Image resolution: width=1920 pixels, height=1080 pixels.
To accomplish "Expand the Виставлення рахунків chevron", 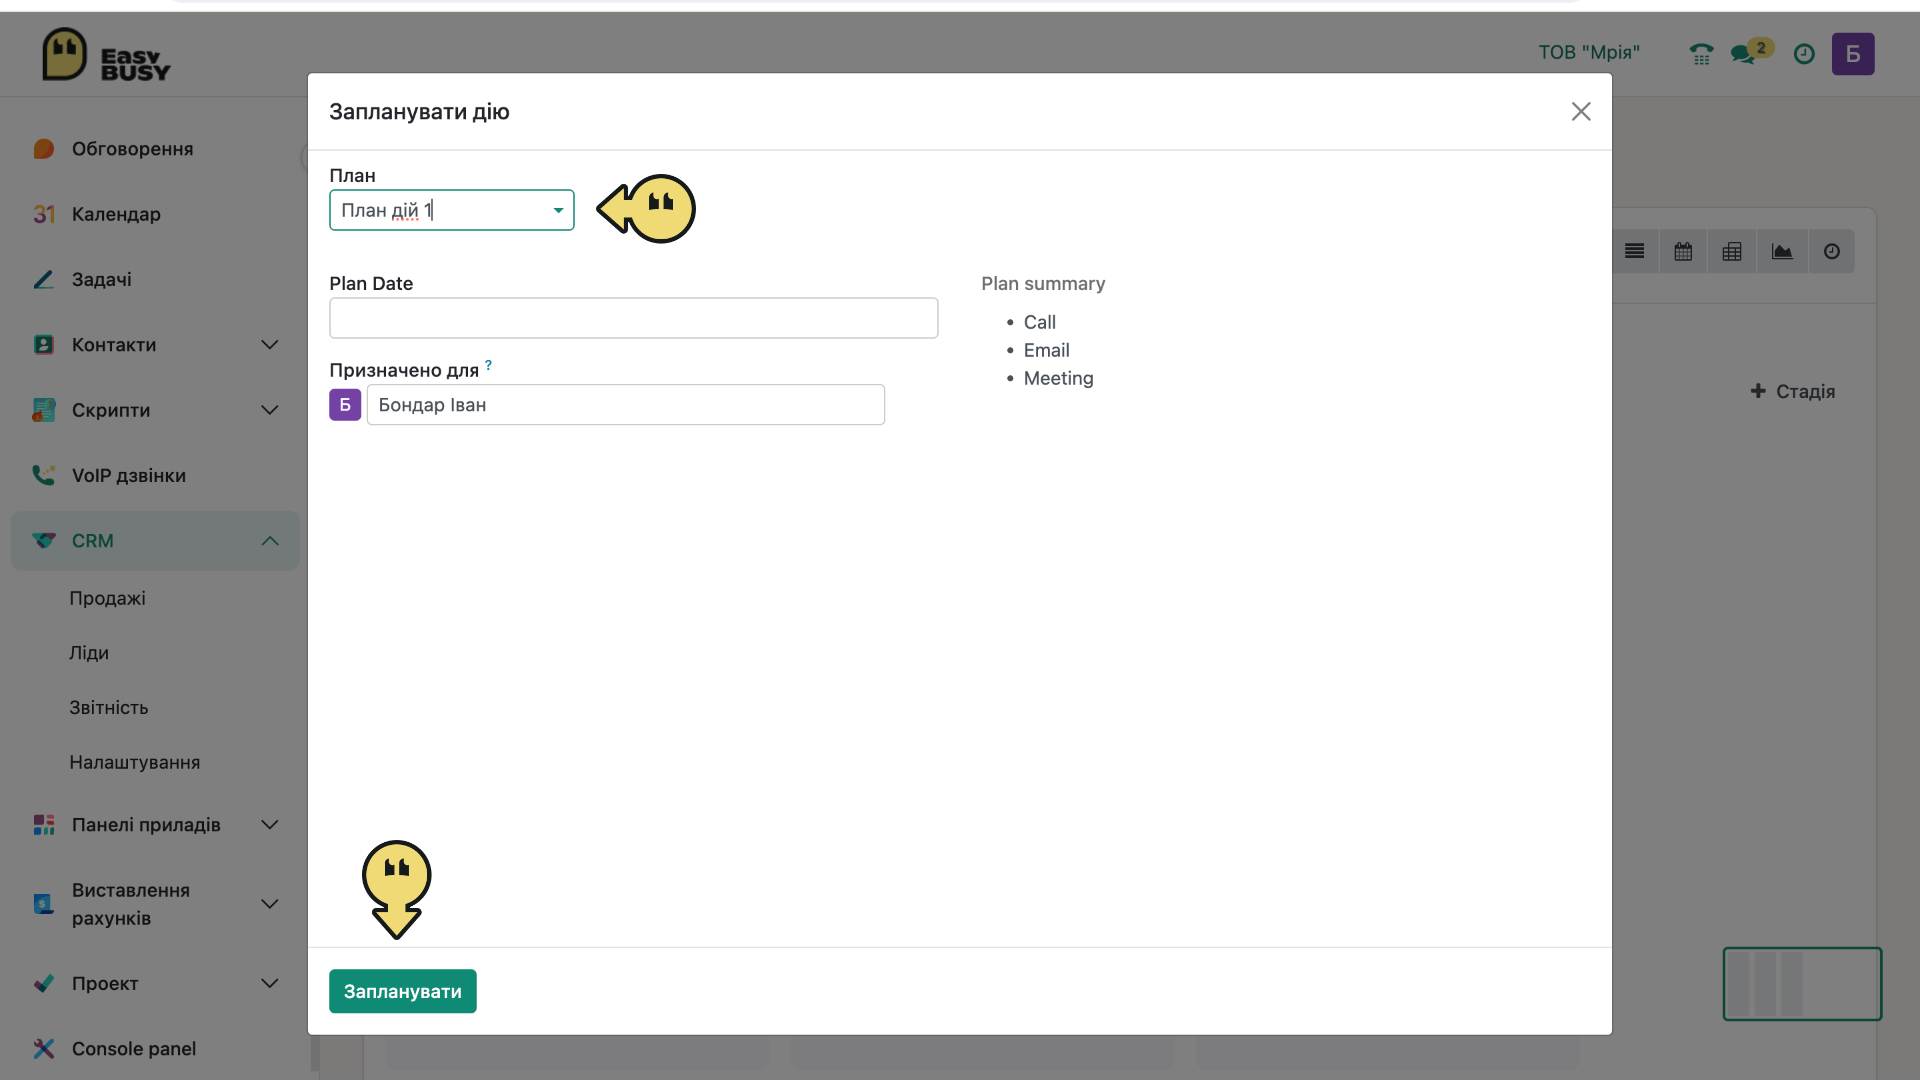I will 269,904.
